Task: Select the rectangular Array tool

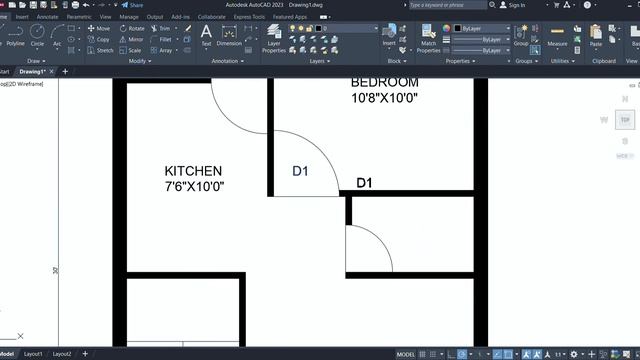Action: (161, 50)
